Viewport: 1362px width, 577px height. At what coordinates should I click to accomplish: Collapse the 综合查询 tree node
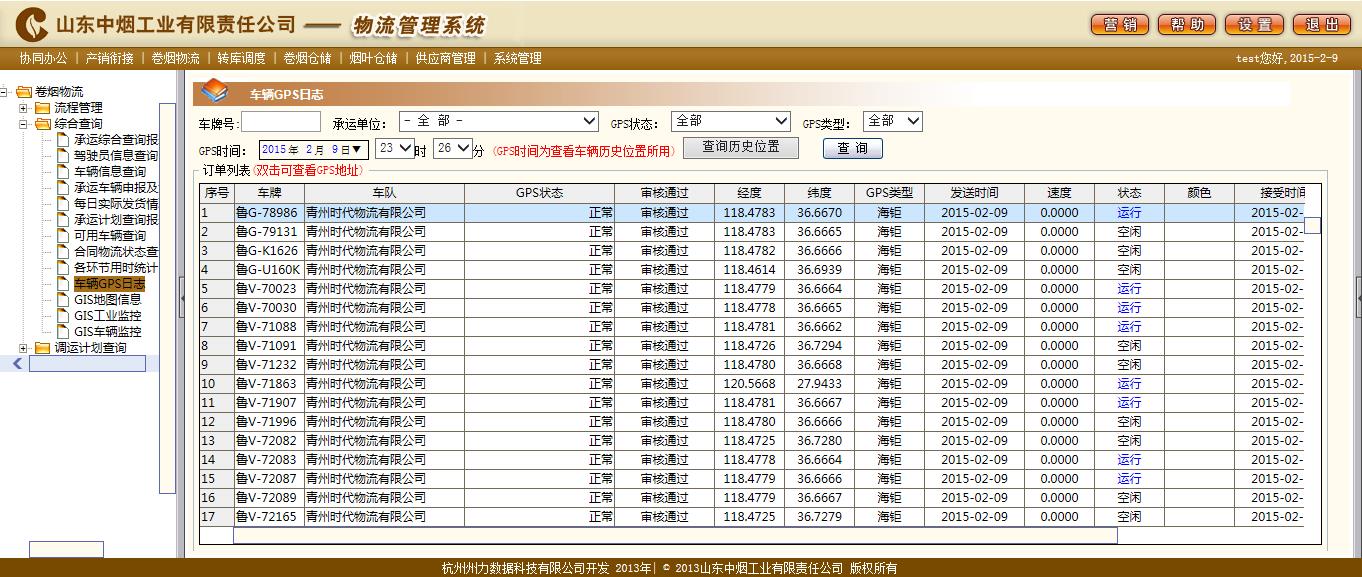[x=24, y=124]
